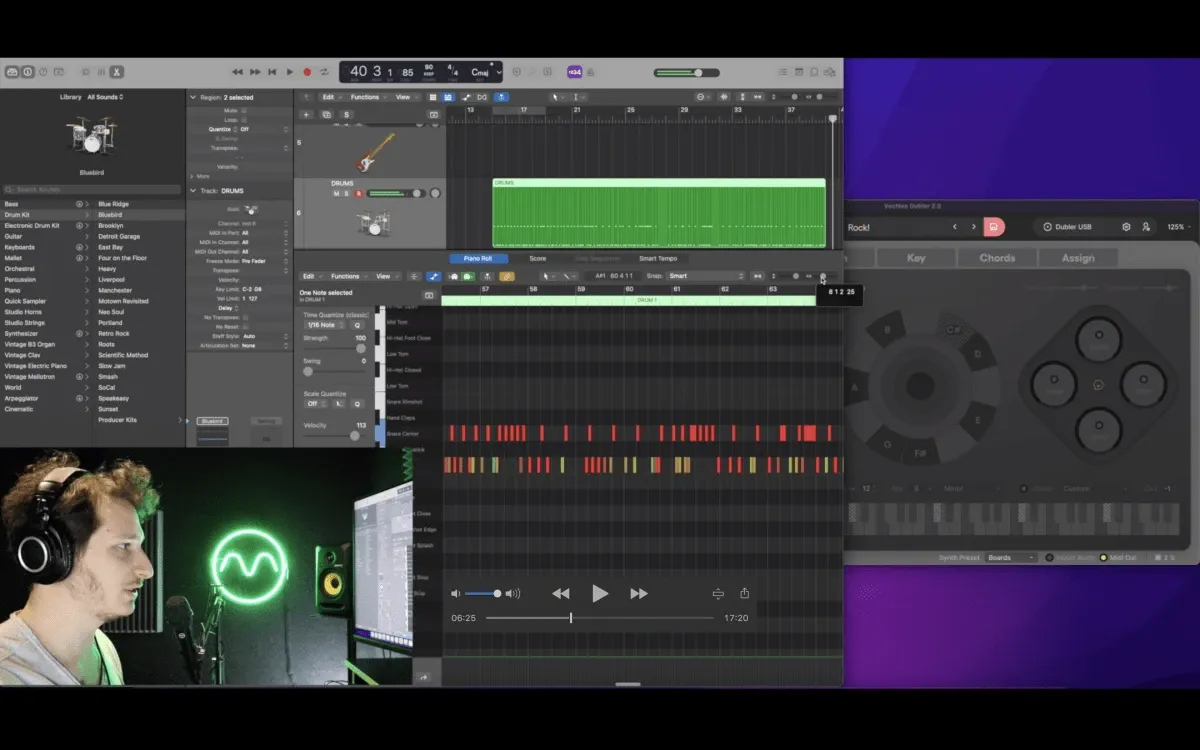Open the Time Quantize 1/16 Note dropdown
Screen dimensions: 1200x750
tap(324, 325)
